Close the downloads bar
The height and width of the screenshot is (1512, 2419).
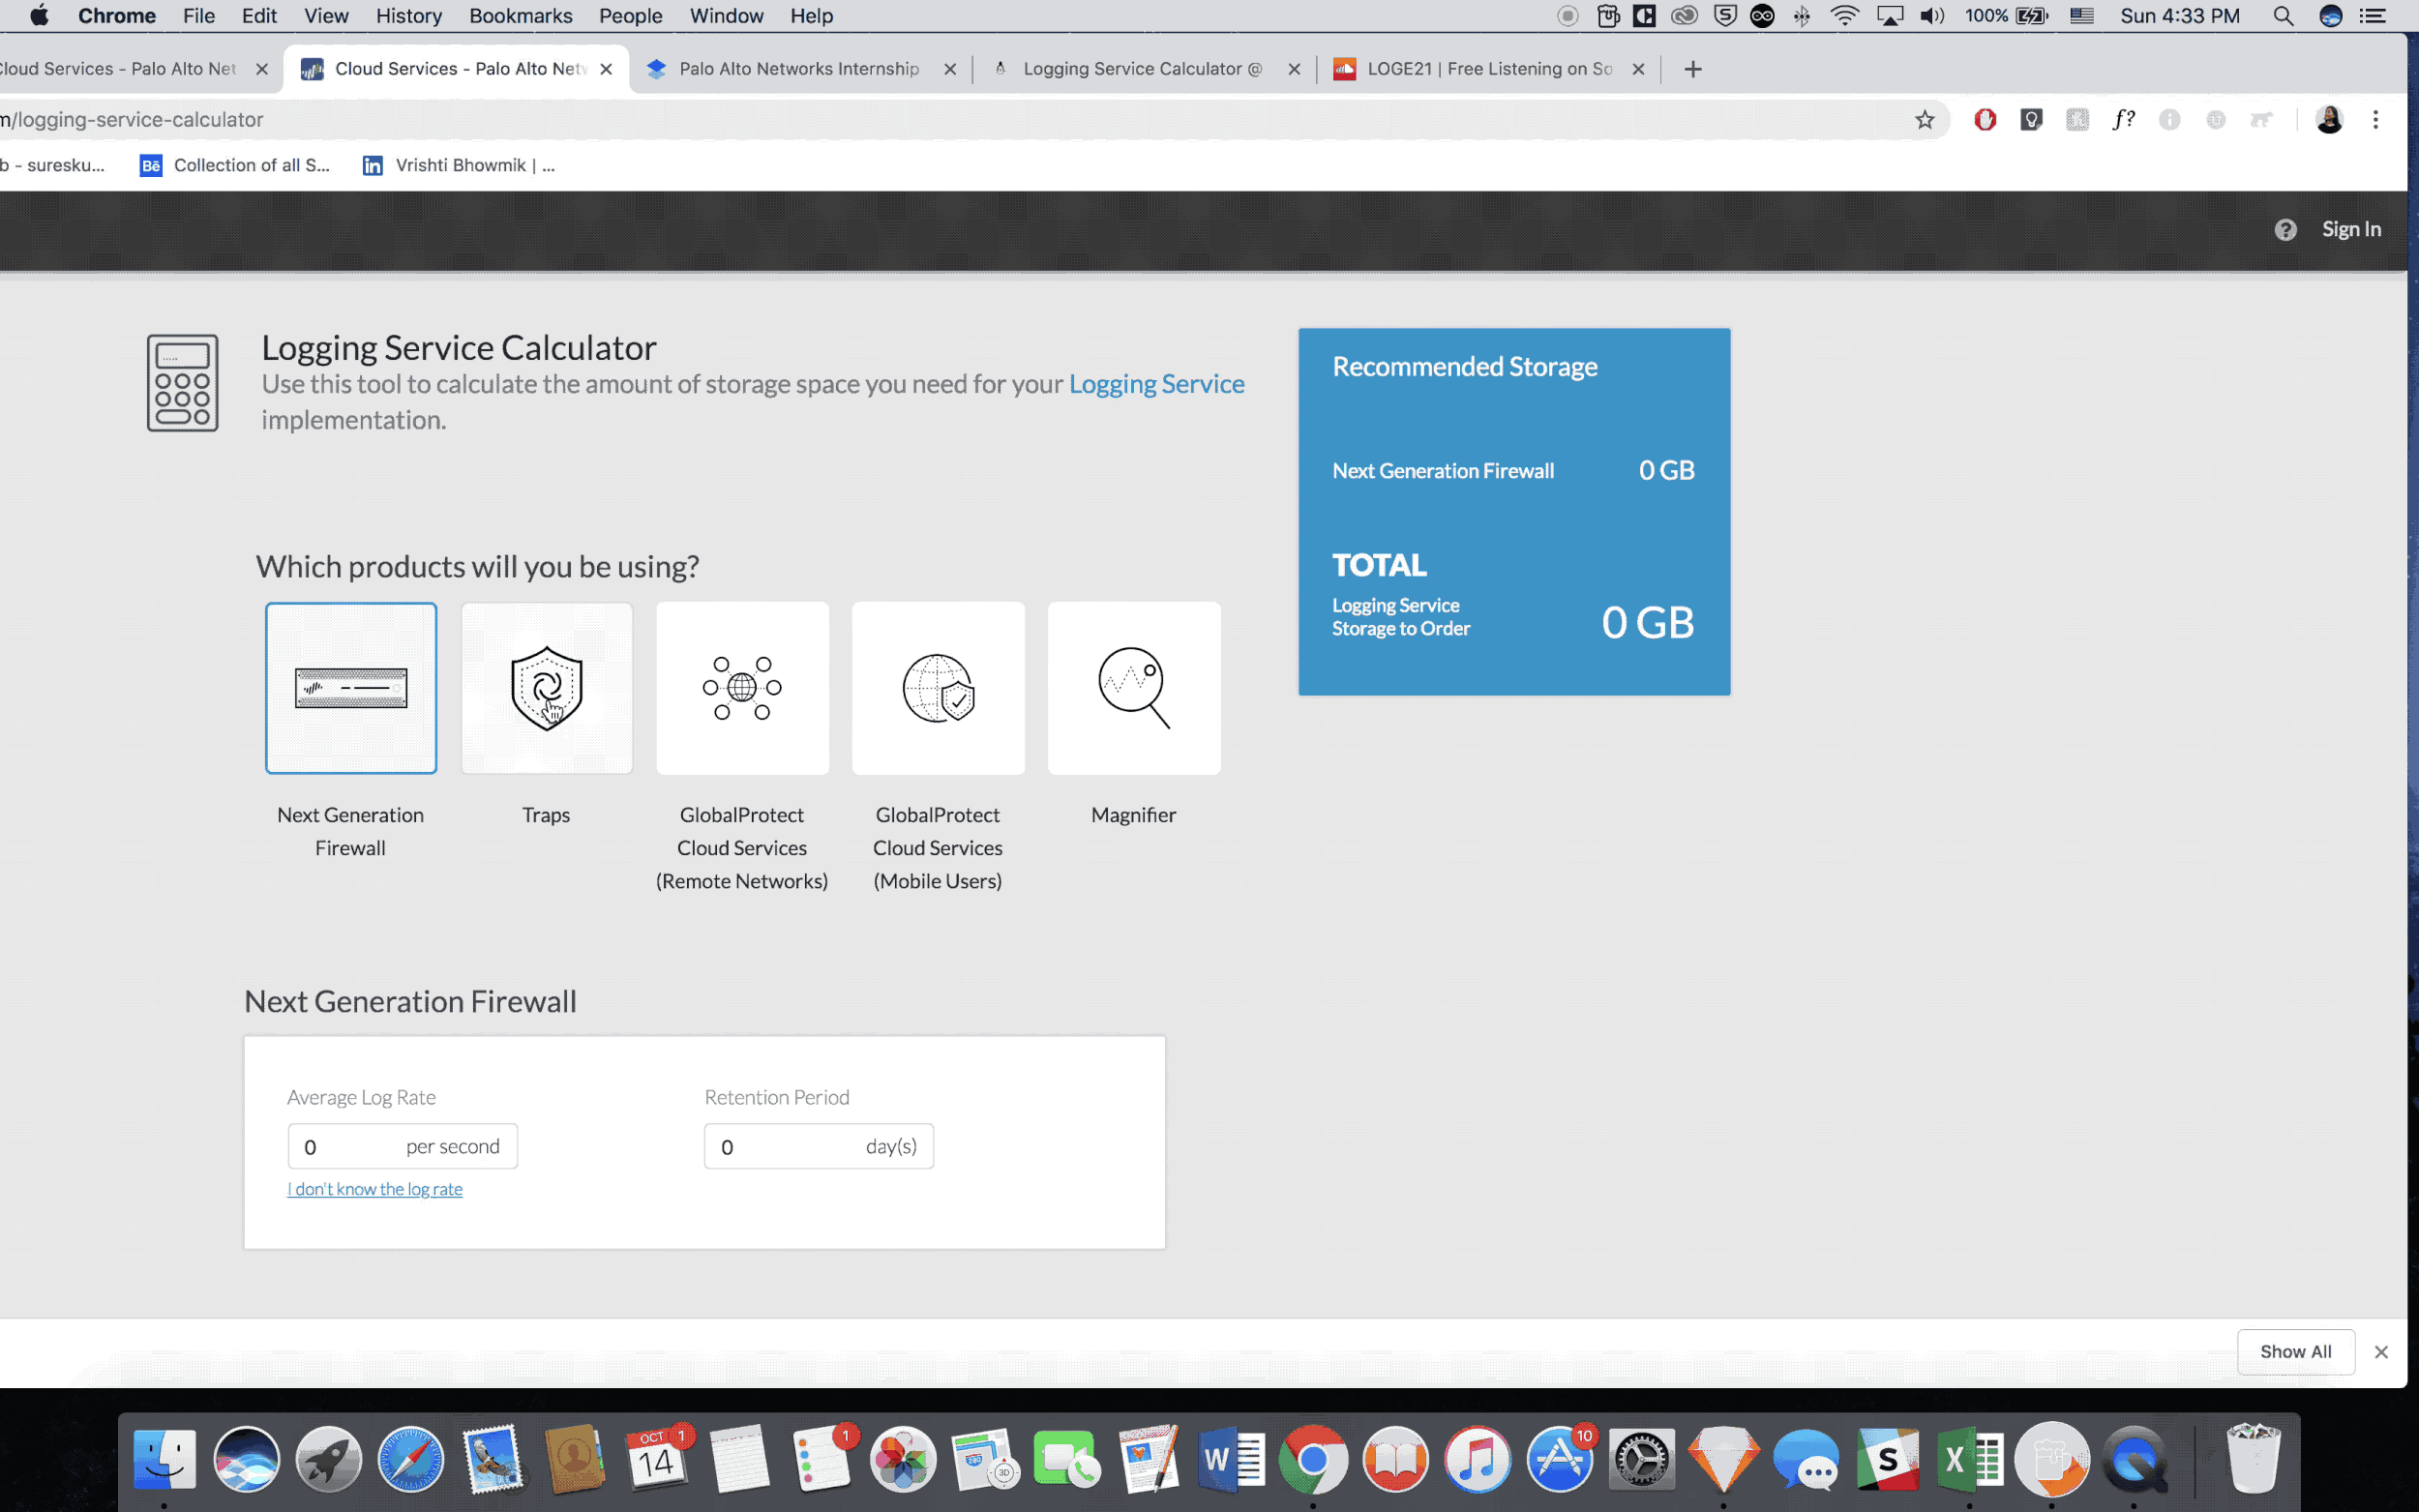click(2381, 1352)
